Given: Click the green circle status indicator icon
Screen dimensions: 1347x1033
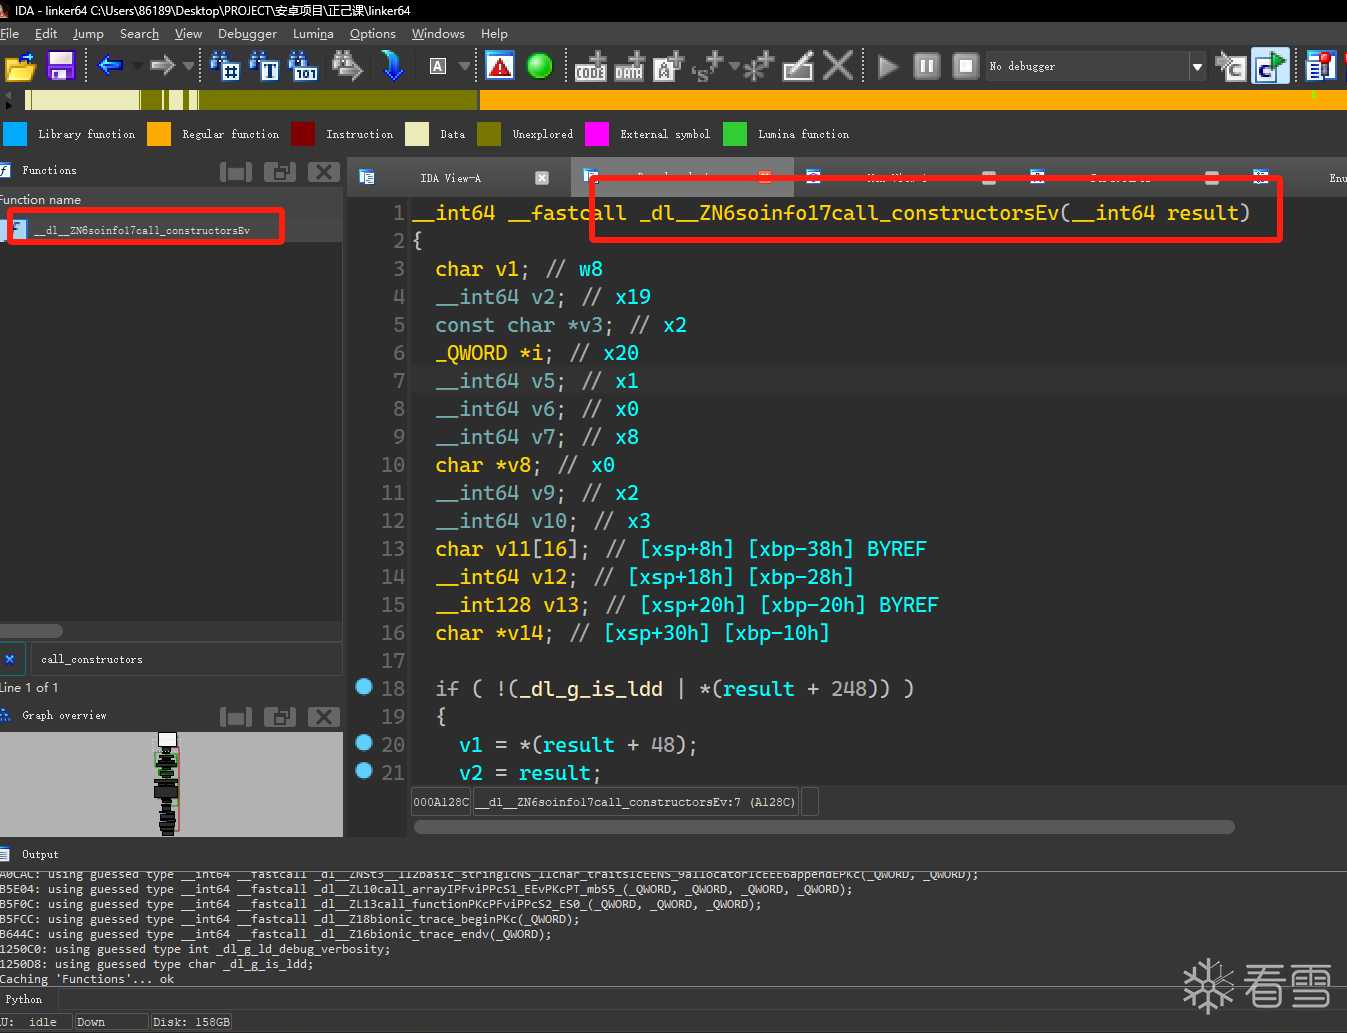Looking at the screenshot, I should click(x=540, y=67).
